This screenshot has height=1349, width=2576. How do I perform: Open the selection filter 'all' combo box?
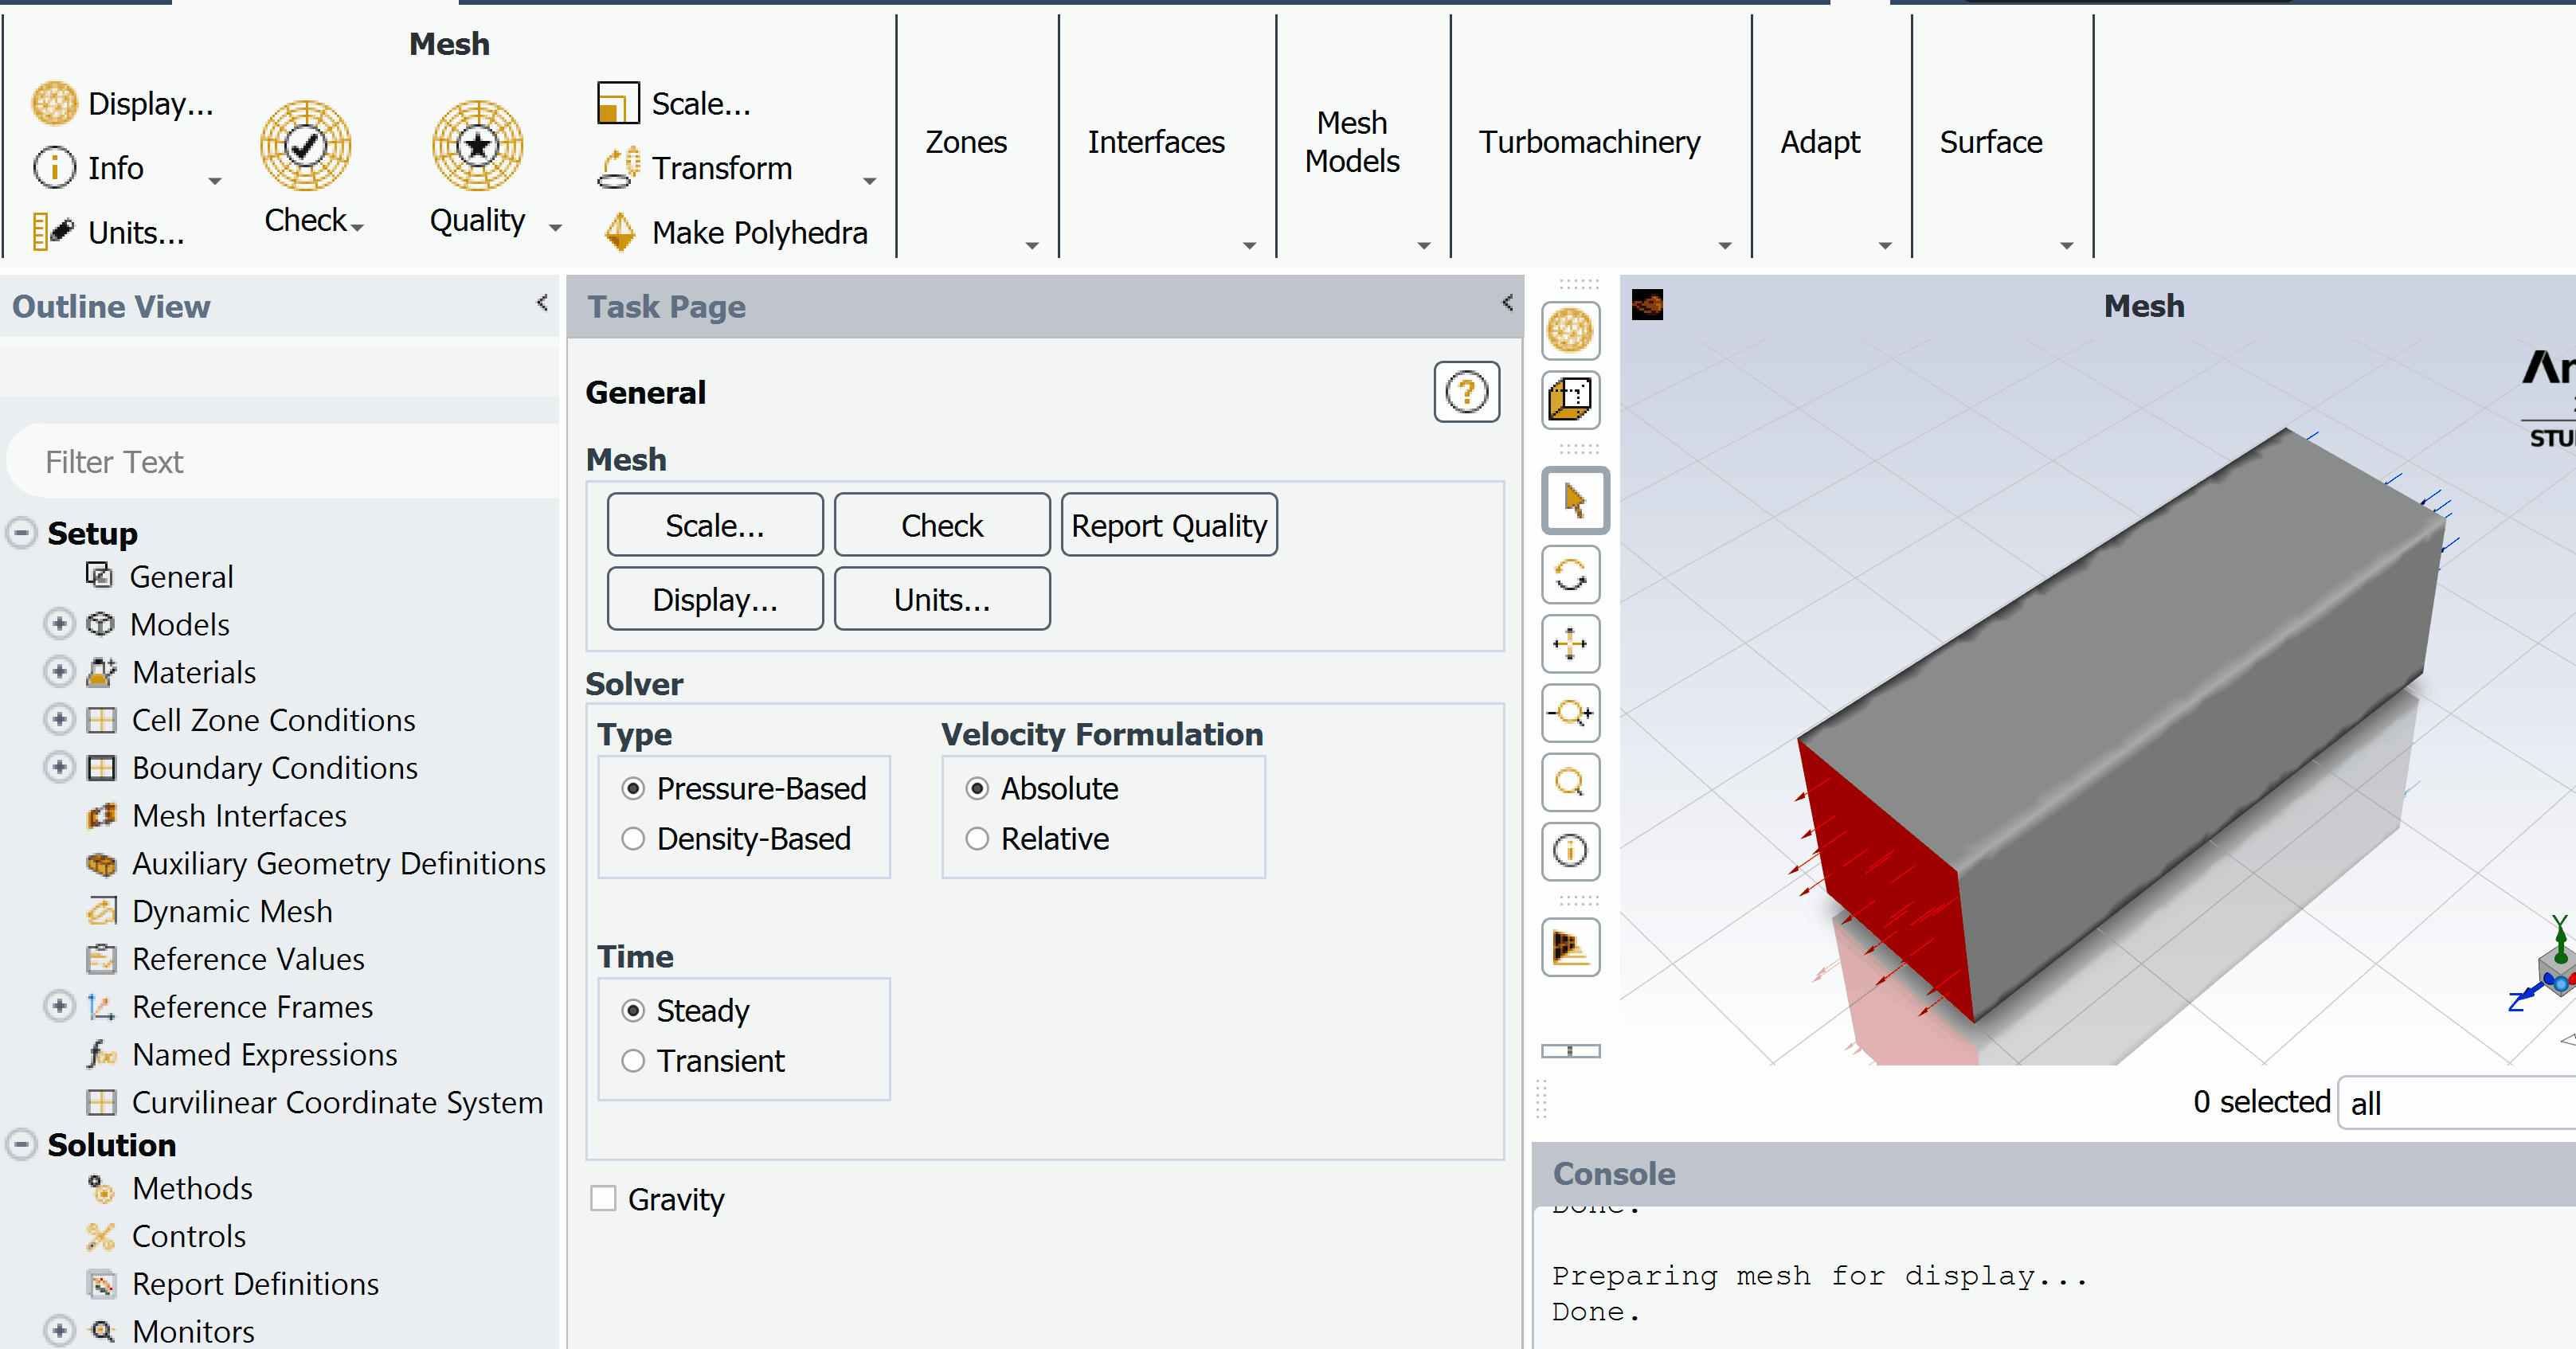[x=2457, y=1103]
